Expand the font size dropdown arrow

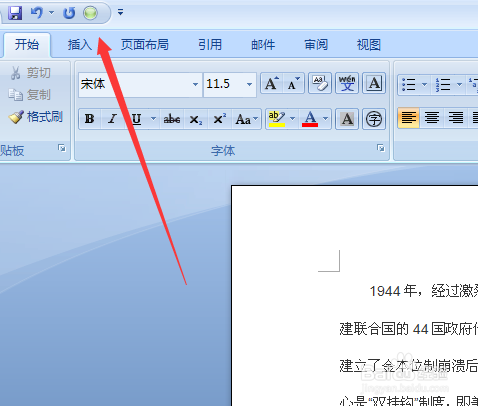(x=249, y=84)
